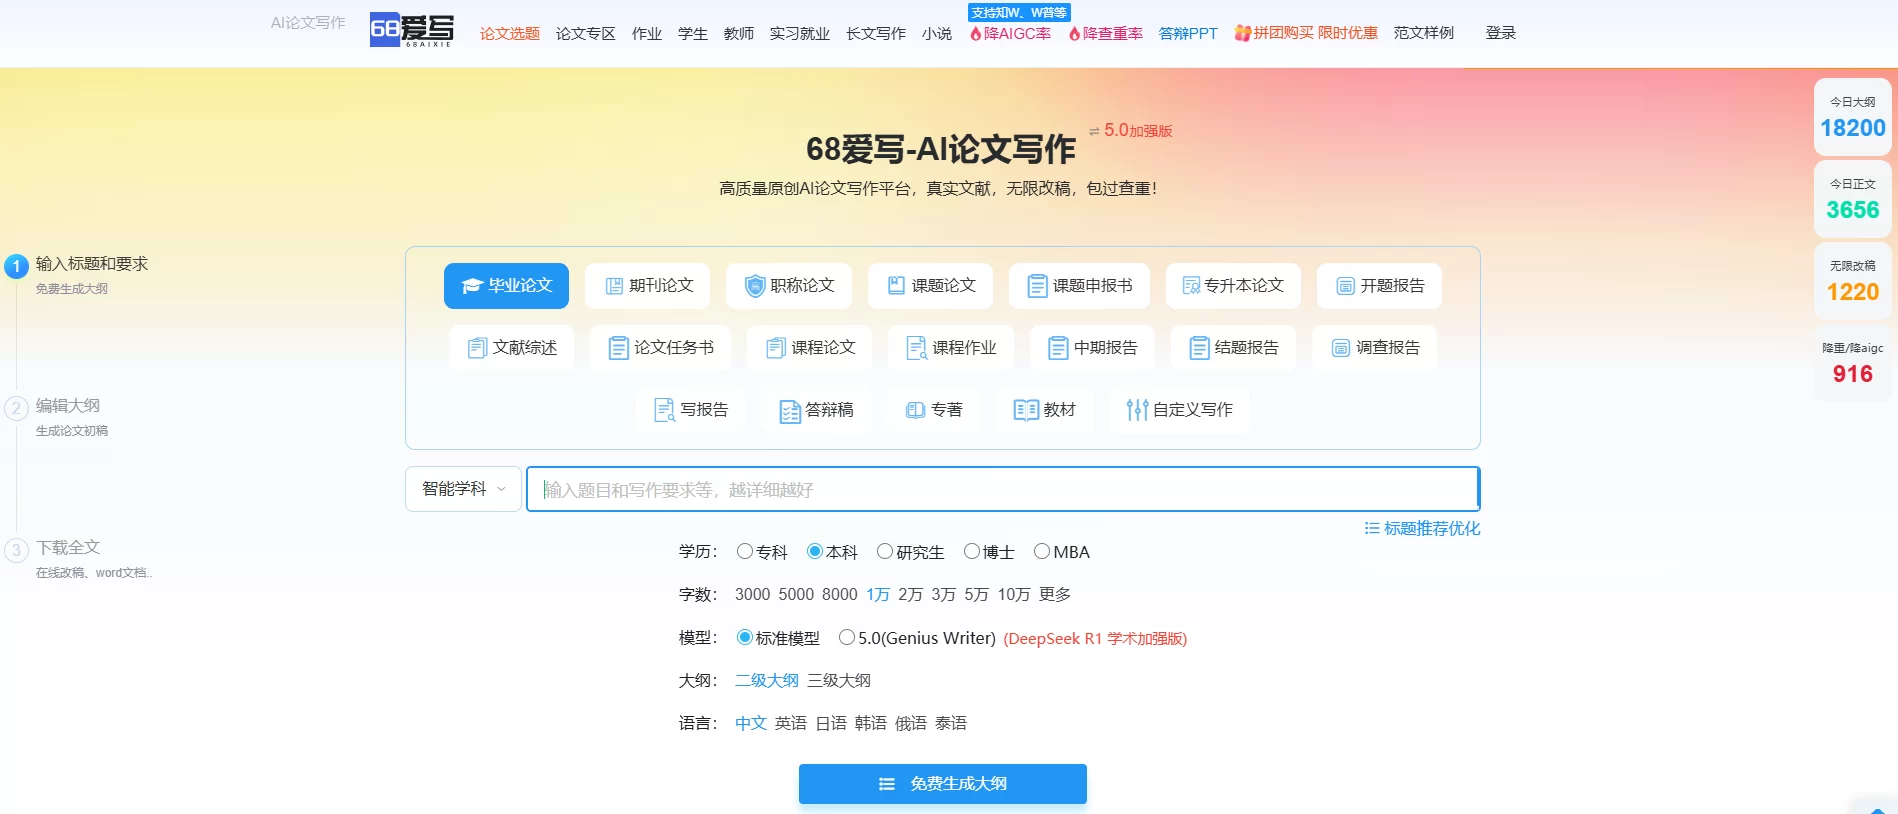Select the 研究生 education radio button
Viewport: 1898px width, 814px height.
(x=885, y=552)
